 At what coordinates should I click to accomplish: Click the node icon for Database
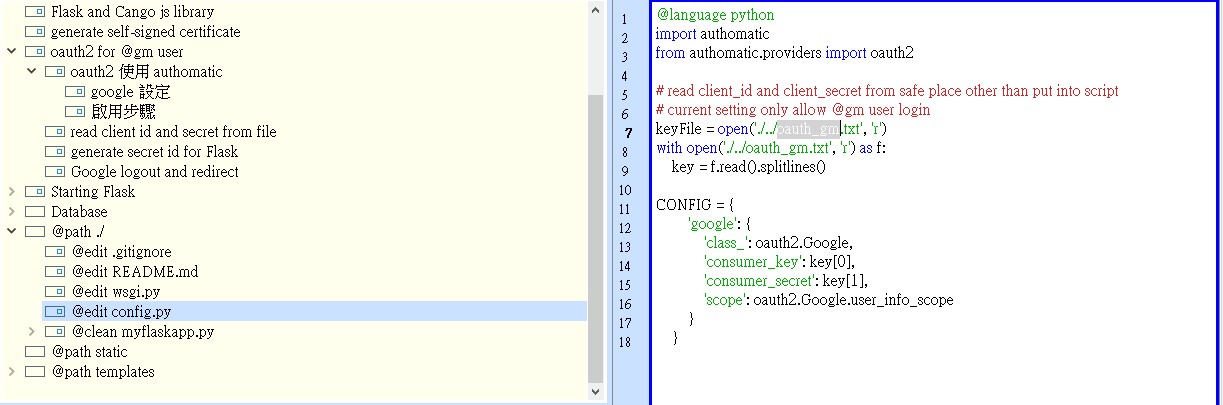(35, 212)
